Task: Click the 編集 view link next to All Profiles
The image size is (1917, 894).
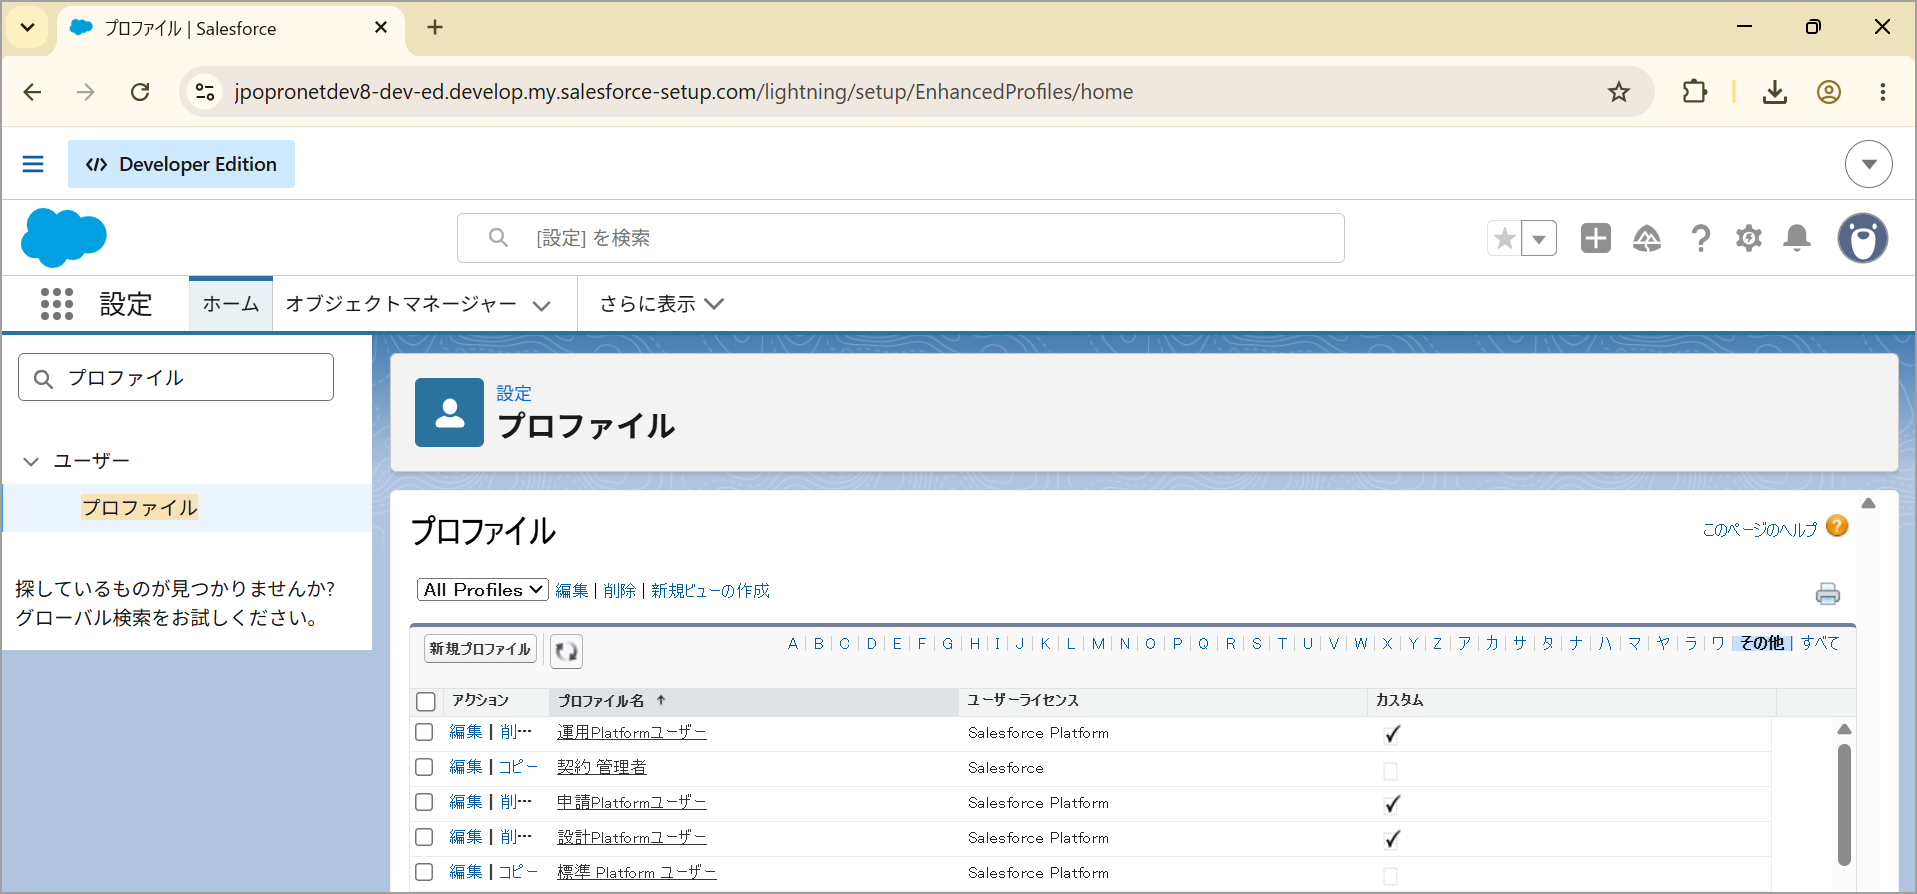Action: click(572, 591)
